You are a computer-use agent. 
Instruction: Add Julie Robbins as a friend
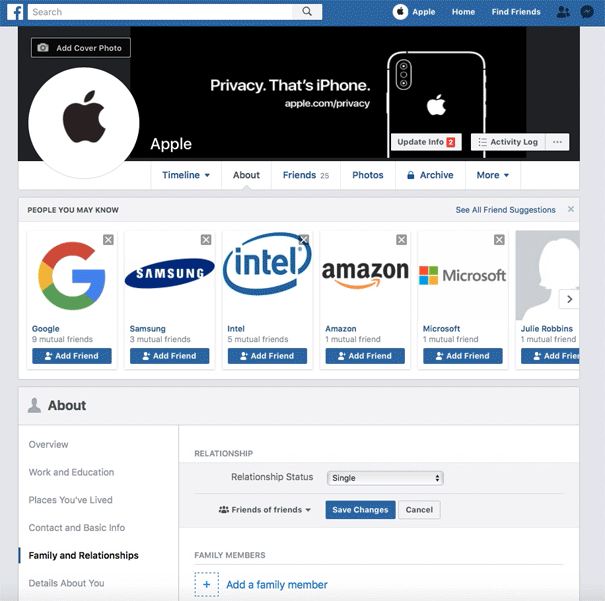pyautogui.click(x=550, y=356)
